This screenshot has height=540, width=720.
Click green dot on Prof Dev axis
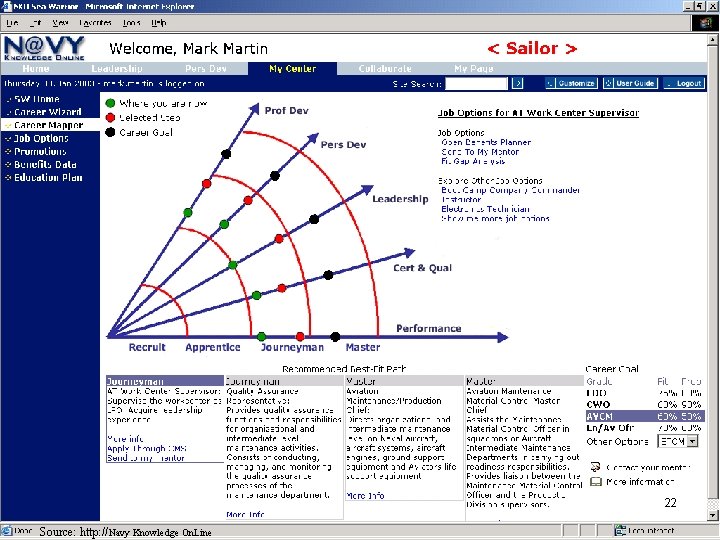pos(188,213)
